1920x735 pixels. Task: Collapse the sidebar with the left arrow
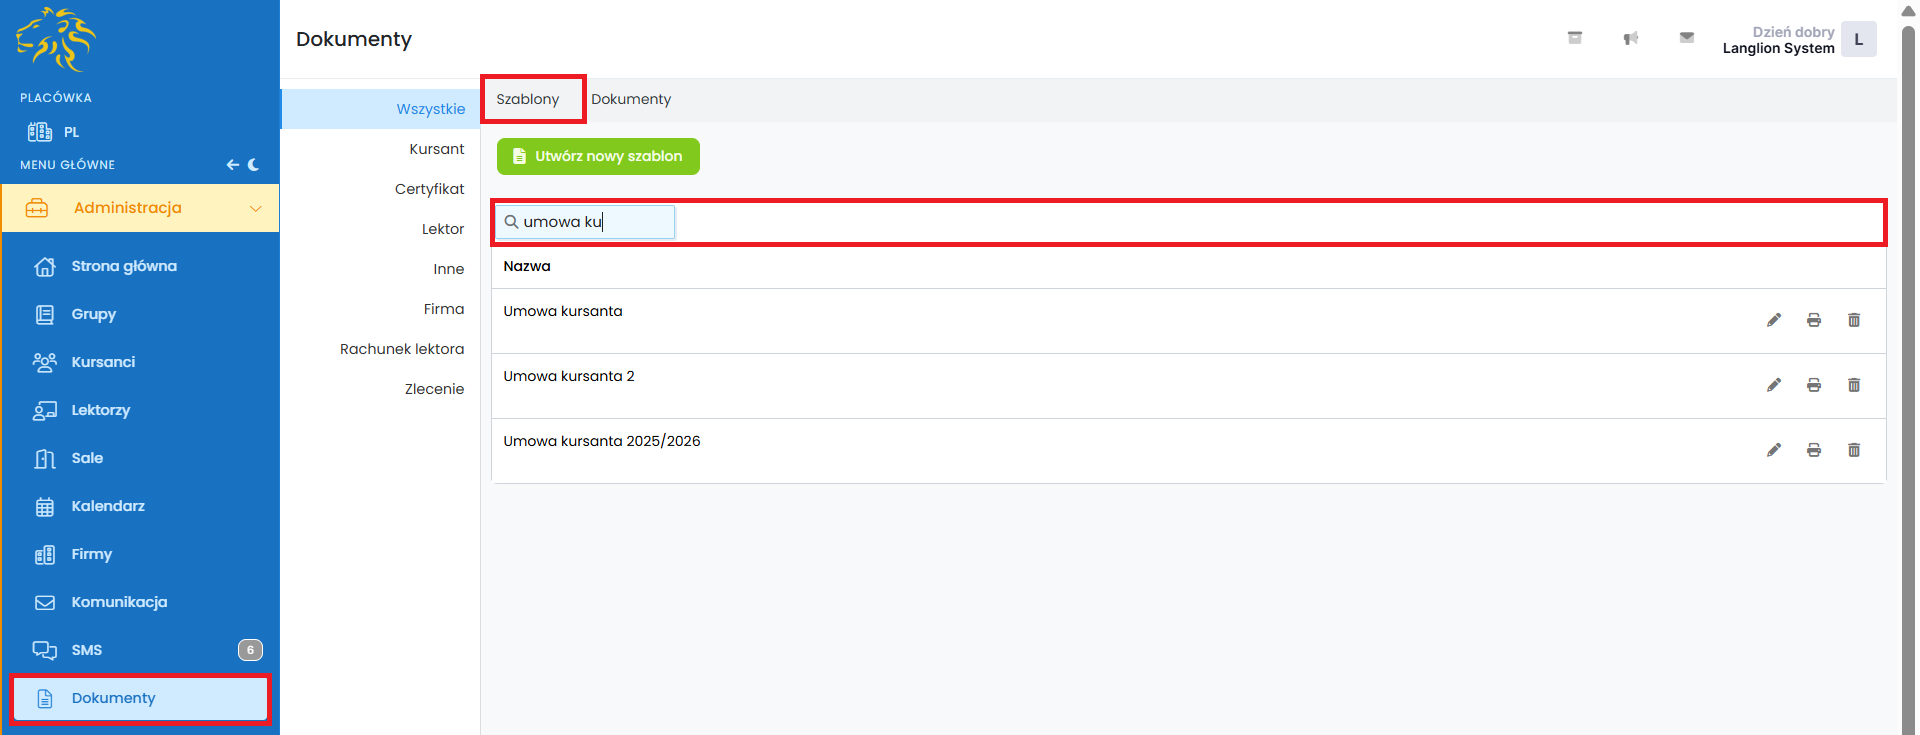232,165
